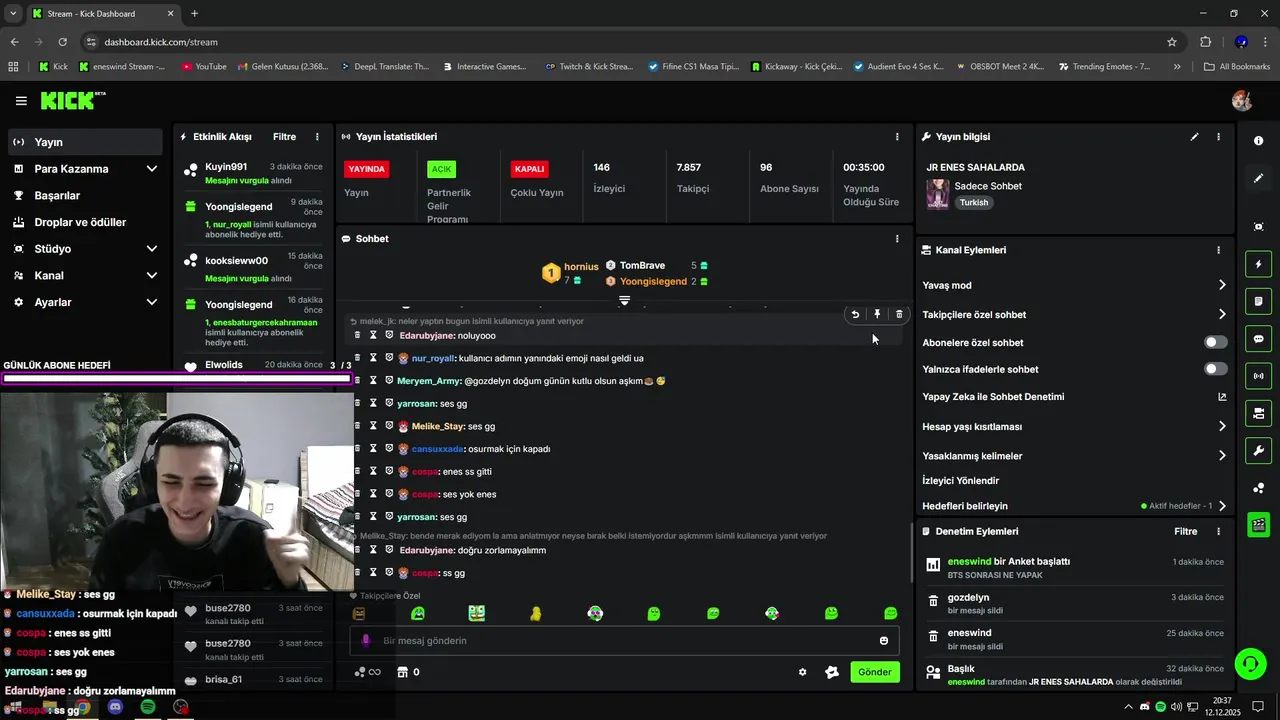Viewport: 1280px width, 720px height.
Task: Click the chat bubble widget icon
Action: (1258, 339)
